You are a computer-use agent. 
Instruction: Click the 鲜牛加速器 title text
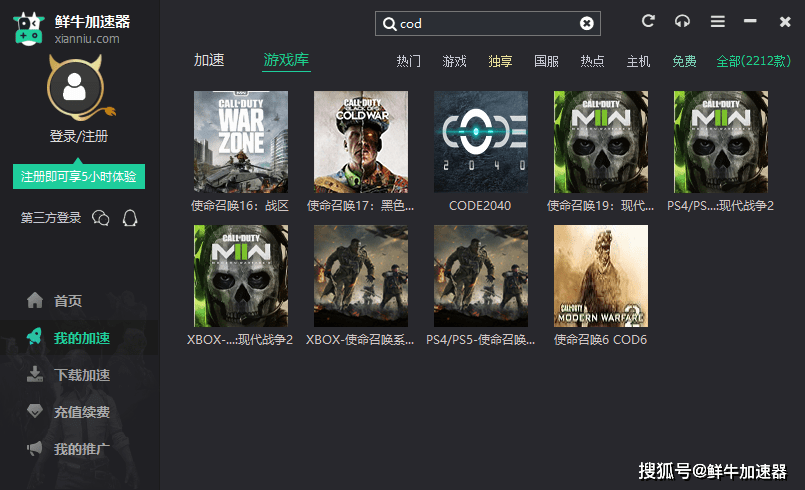92,21
